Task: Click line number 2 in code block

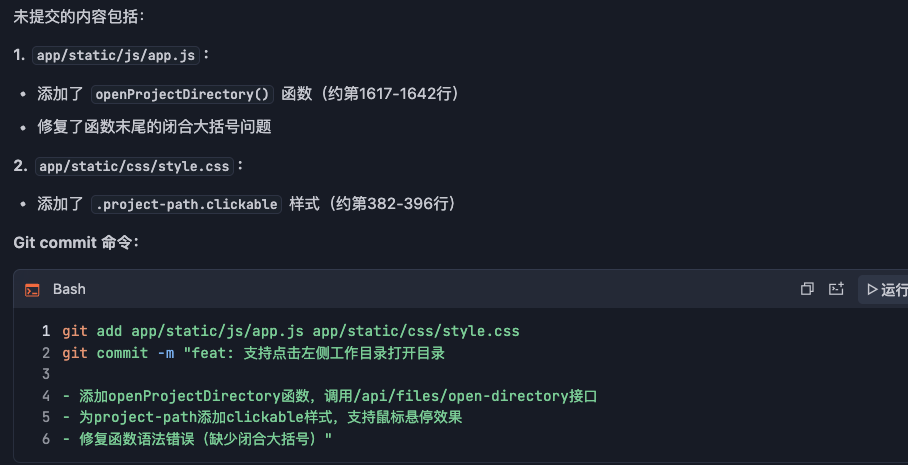Action: tap(46, 353)
